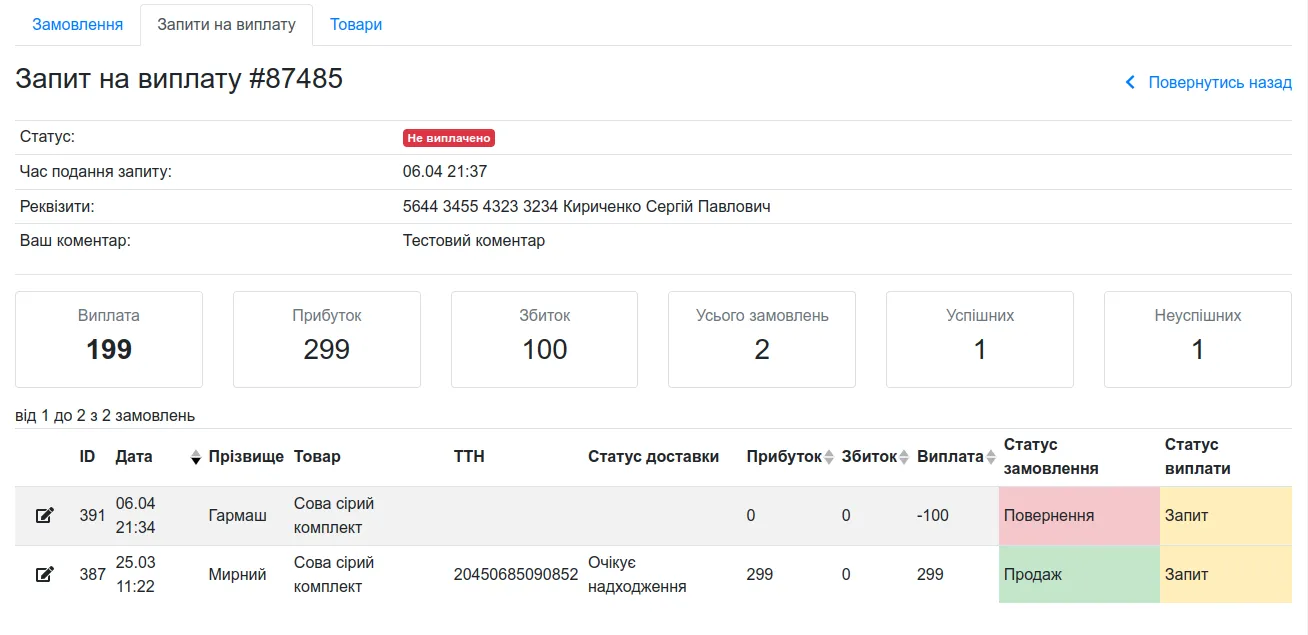The image size is (1308, 635).
Task: Click the Очікує надходження delivery status
Action: tap(637, 575)
